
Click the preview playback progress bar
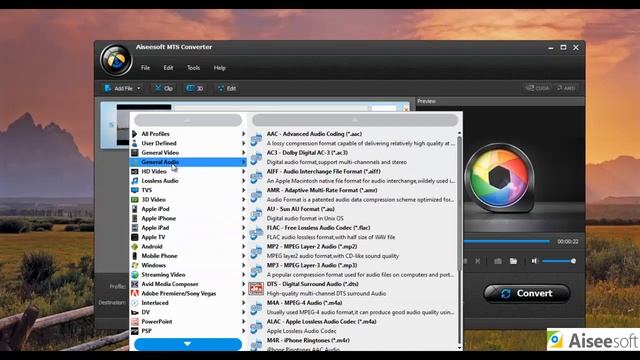(507, 242)
